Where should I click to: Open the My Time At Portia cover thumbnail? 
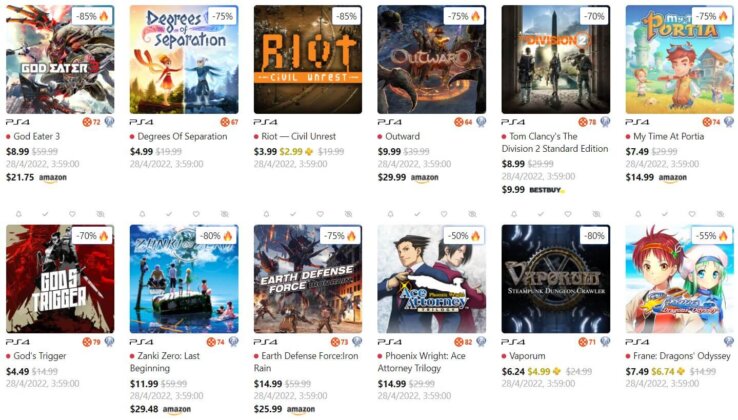point(679,59)
